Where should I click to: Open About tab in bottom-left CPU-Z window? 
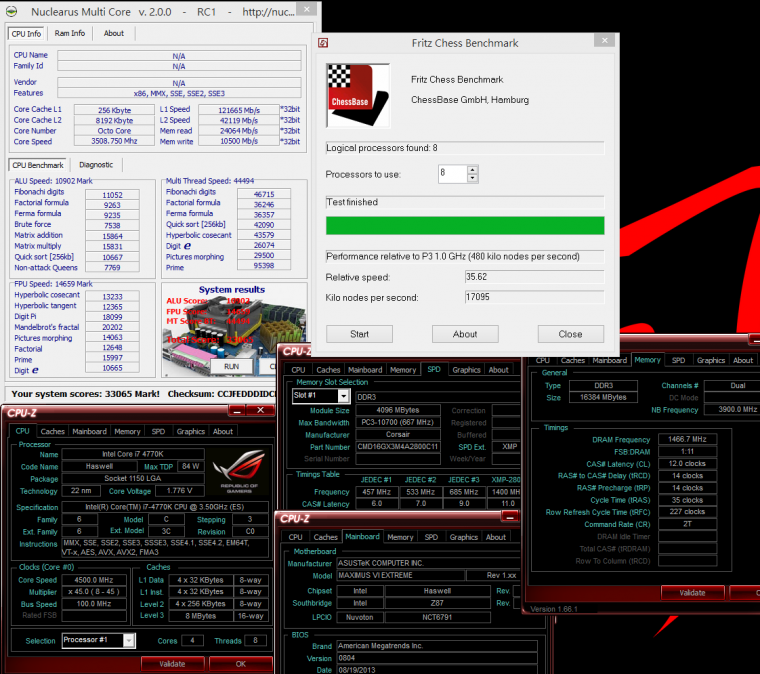[x=223, y=431]
